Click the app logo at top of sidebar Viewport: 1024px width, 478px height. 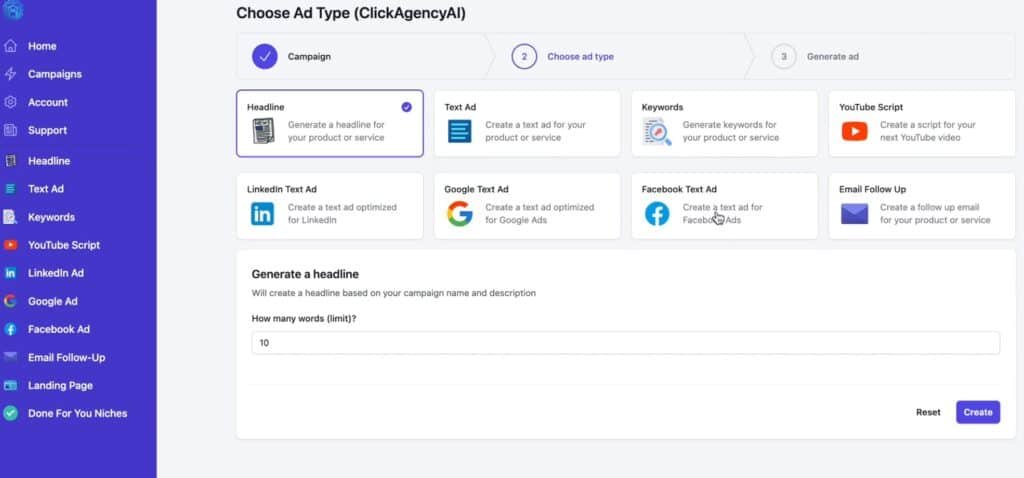pos(13,9)
